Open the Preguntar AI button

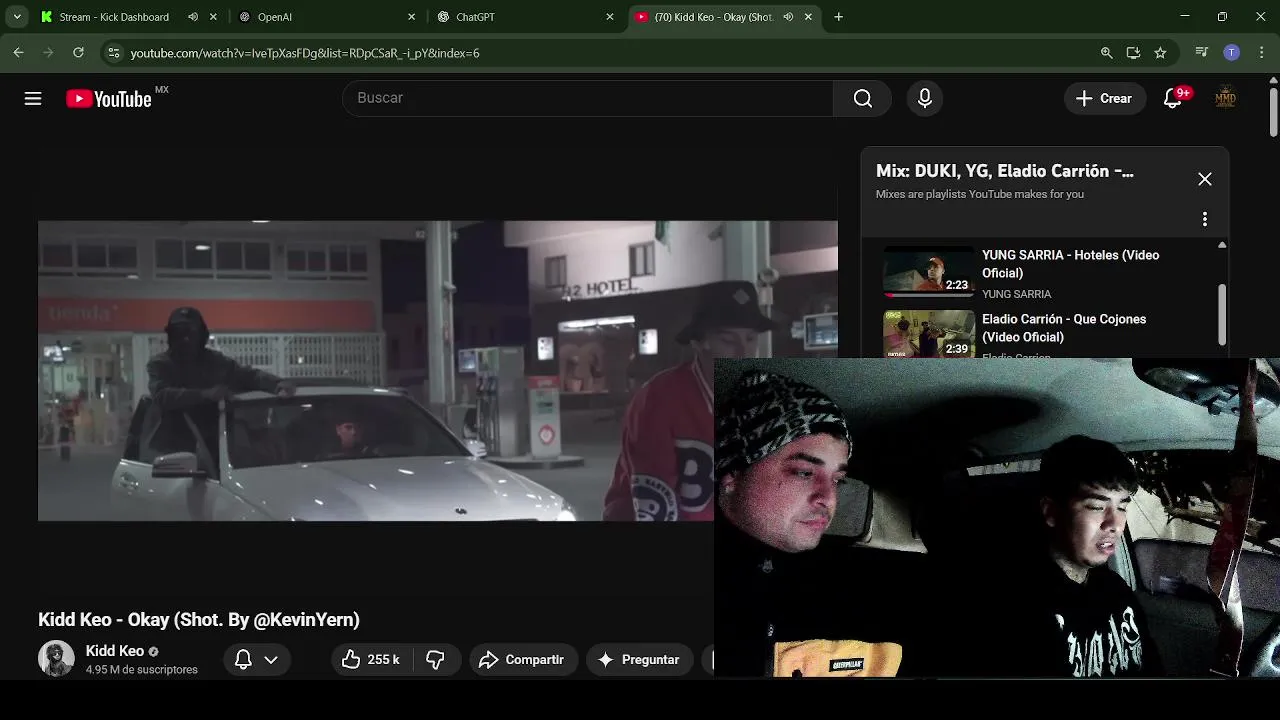pyautogui.click(x=639, y=660)
